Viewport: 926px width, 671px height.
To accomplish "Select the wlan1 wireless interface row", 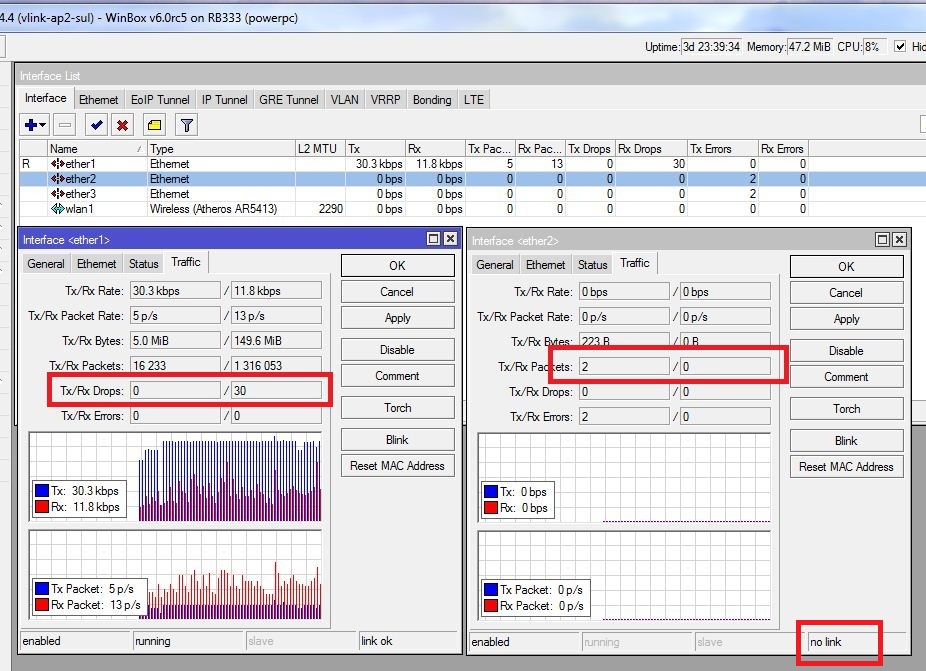I will pos(413,209).
